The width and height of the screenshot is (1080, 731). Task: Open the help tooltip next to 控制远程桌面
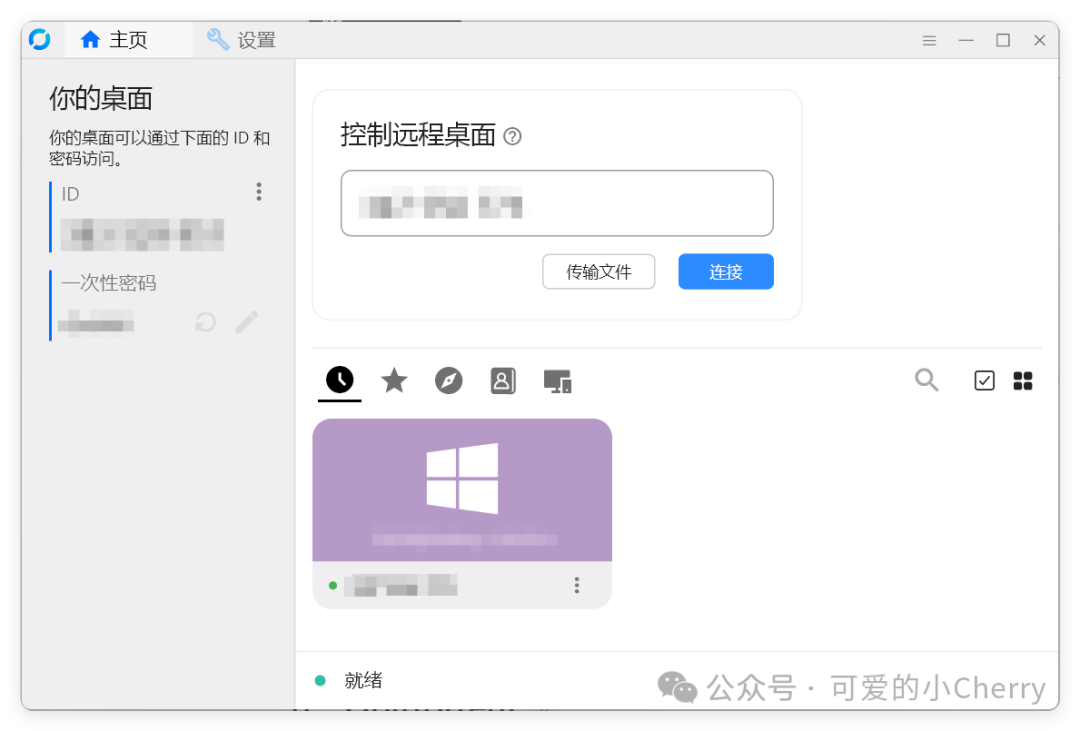[513, 137]
